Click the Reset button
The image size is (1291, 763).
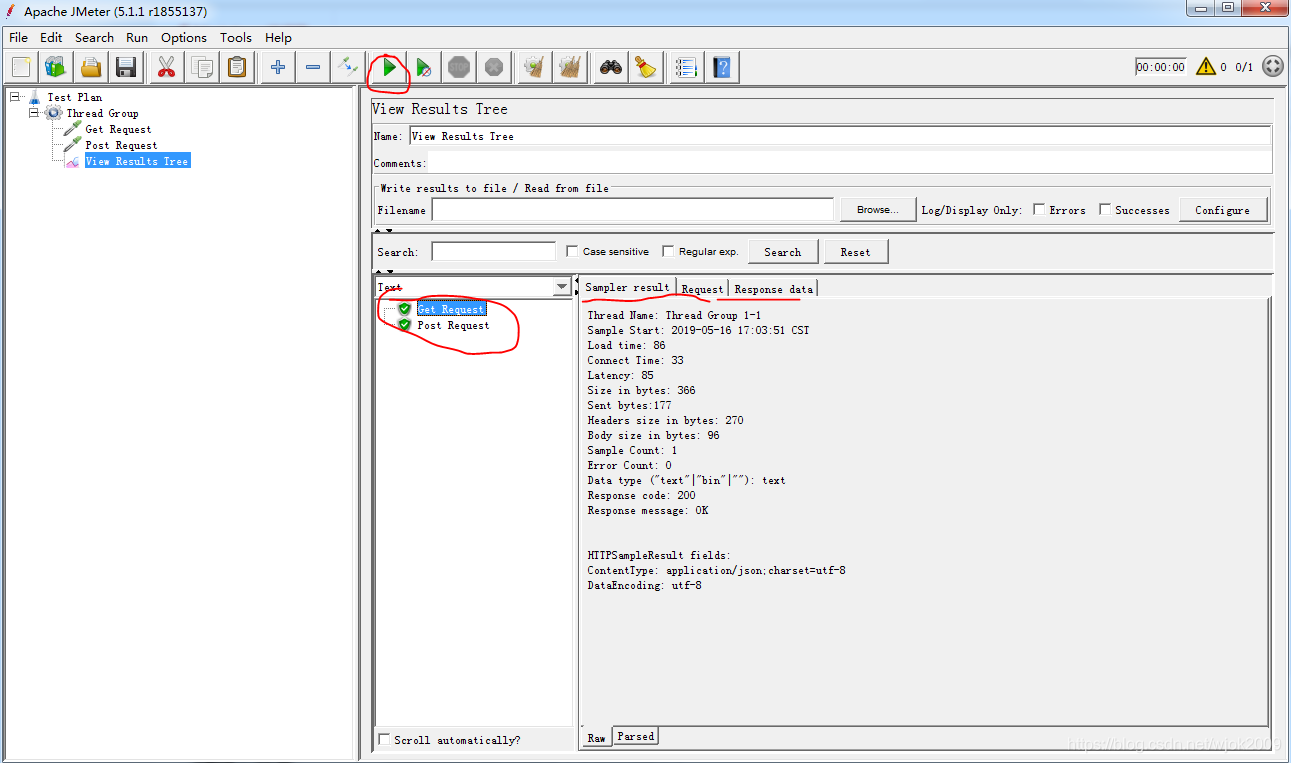[855, 251]
